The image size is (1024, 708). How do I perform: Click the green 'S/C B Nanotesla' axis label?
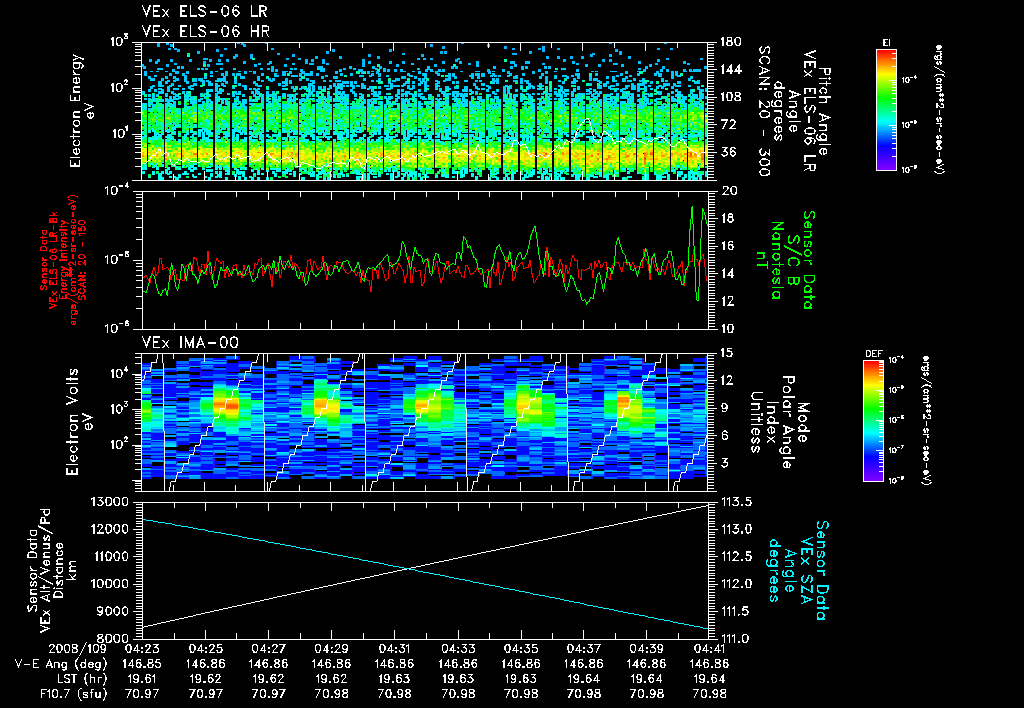point(784,260)
